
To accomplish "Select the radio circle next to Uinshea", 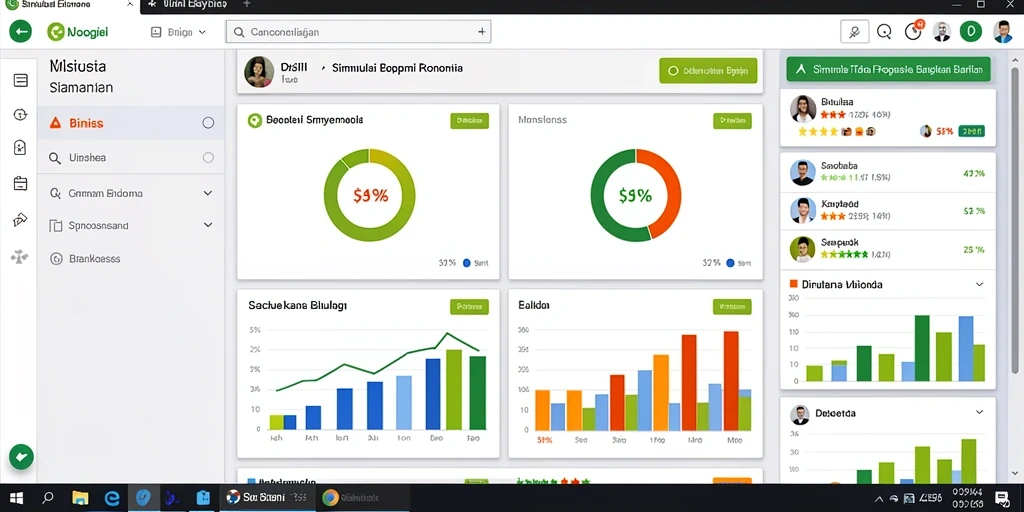I will tap(208, 157).
